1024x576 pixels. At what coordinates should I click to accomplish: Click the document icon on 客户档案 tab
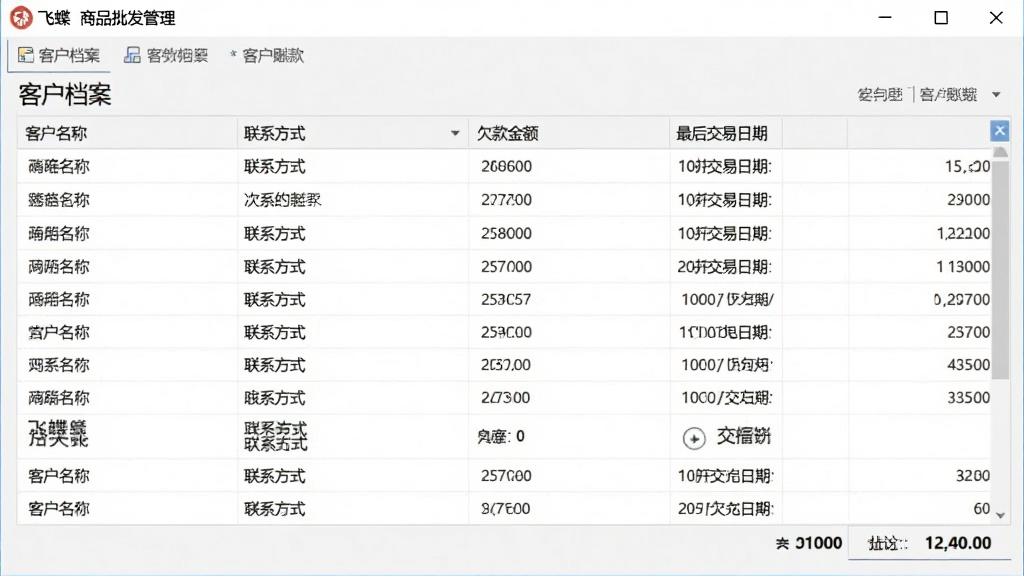pos(25,55)
